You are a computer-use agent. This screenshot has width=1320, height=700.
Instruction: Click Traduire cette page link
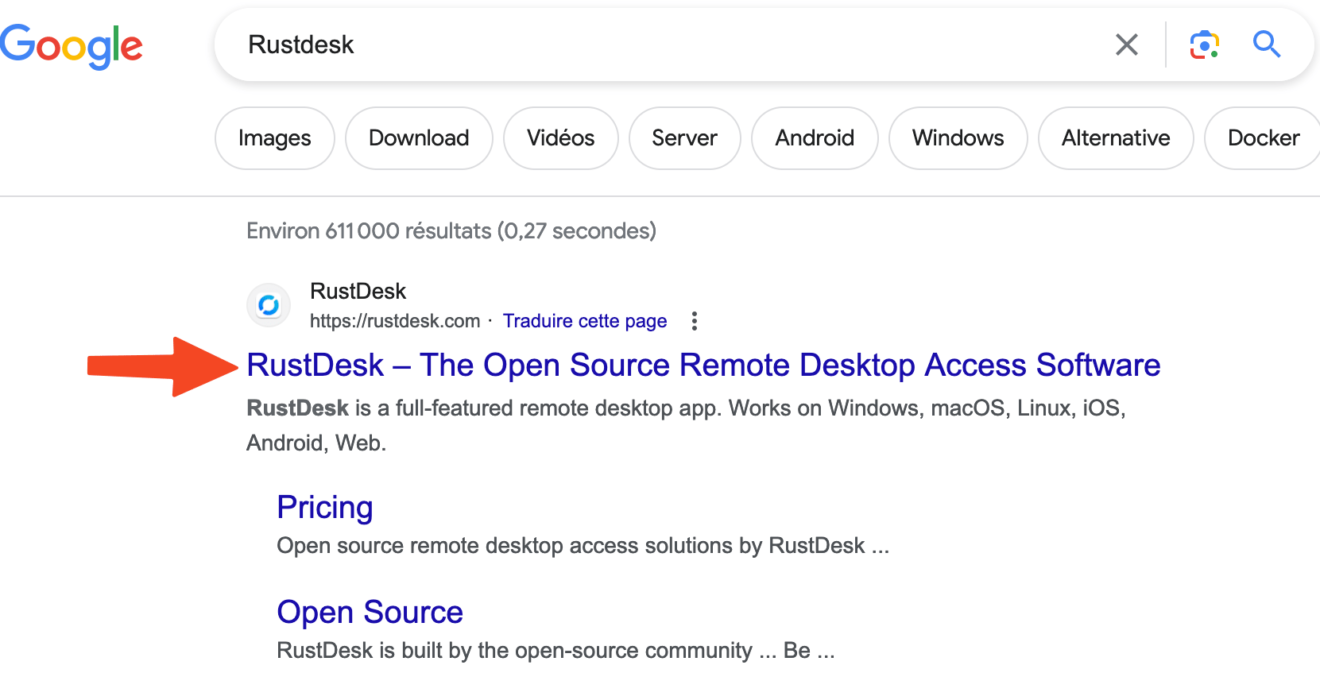click(x=585, y=321)
